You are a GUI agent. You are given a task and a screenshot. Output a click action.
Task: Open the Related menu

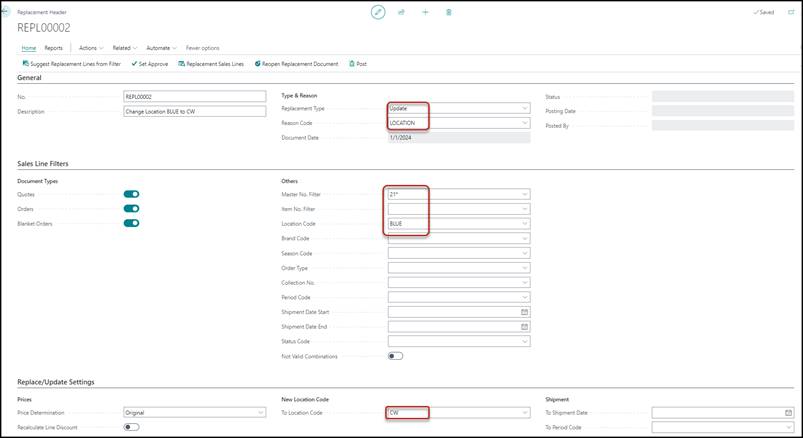point(124,48)
